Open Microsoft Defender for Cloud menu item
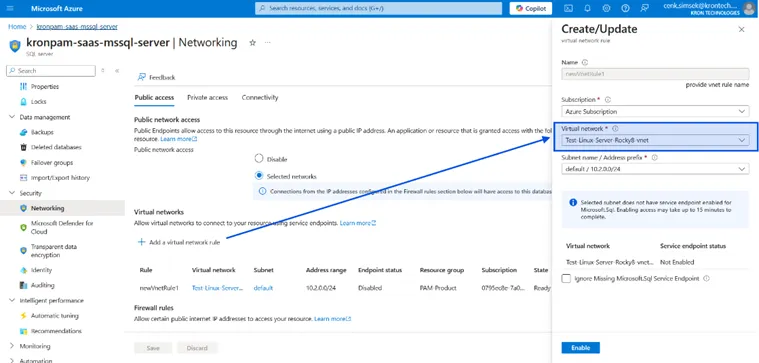 point(62,227)
